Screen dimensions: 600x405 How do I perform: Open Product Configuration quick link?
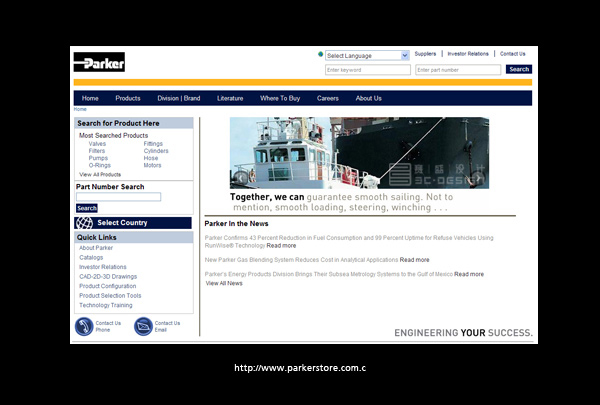[108, 286]
